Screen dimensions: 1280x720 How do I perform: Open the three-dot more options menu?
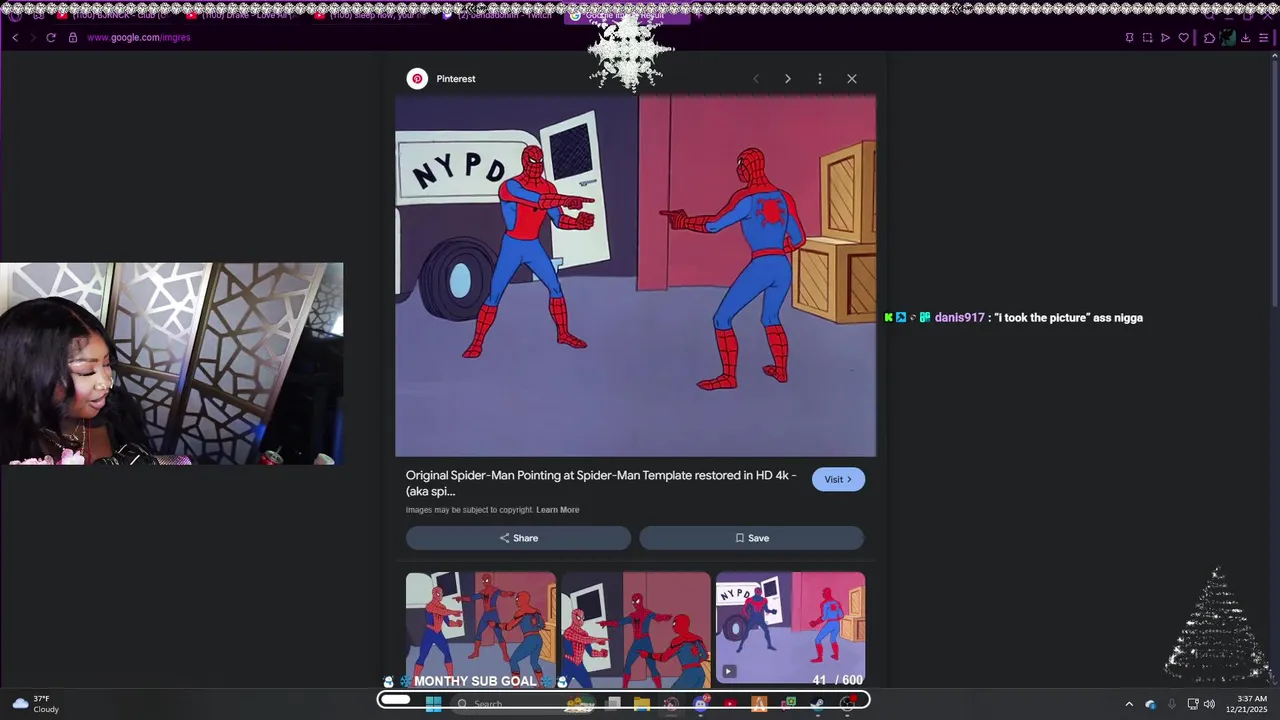[x=820, y=79]
